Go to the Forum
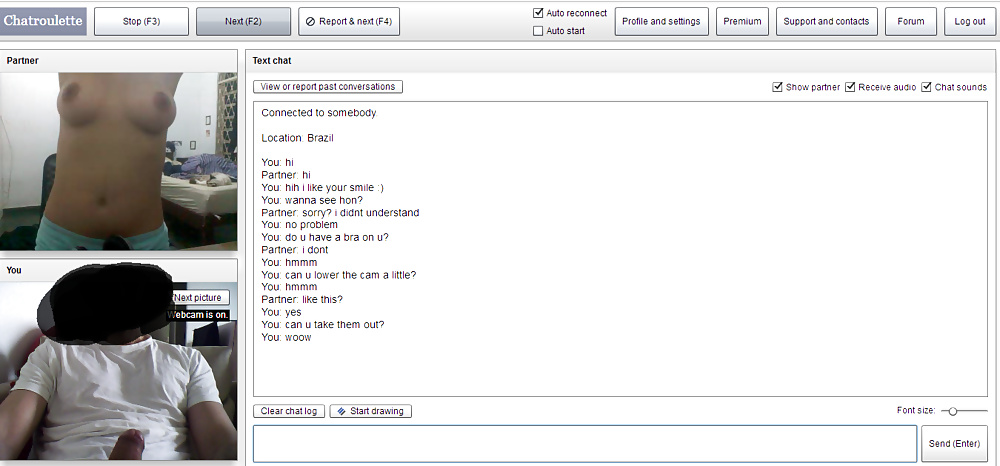 click(910, 21)
